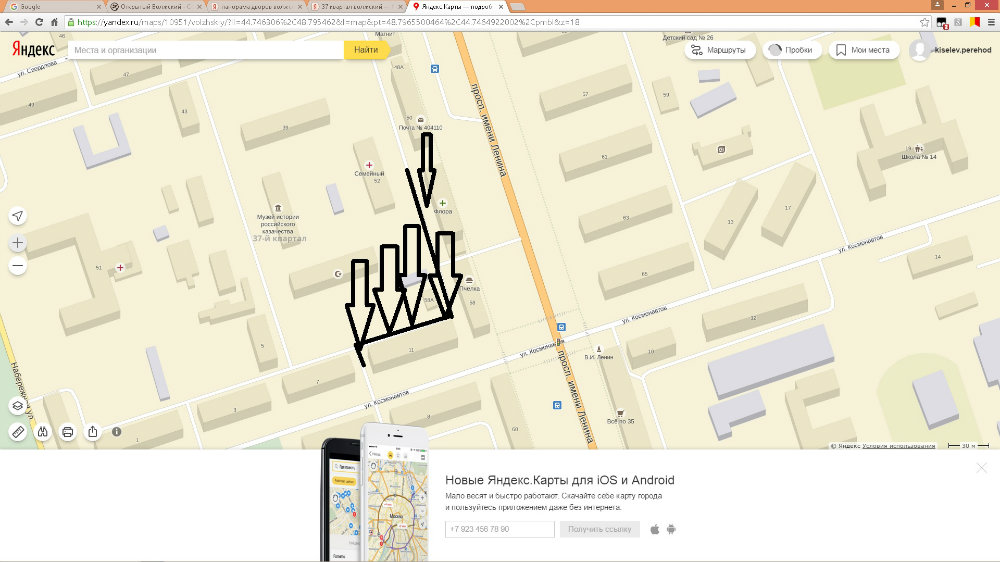Open the info icon in bottom toolbar
Screen dimensions: 1000x562
coord(117,432)
